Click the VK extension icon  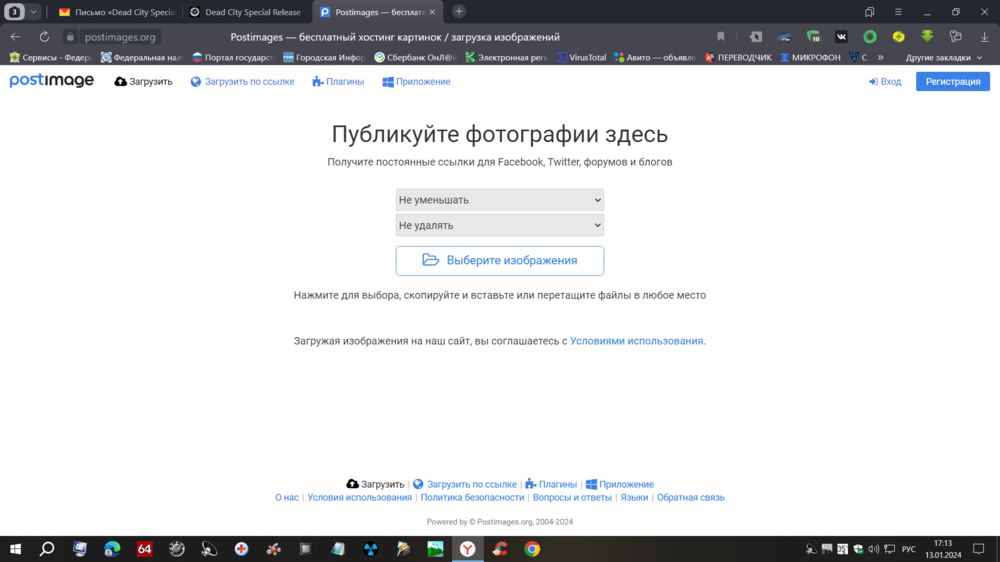click(841, 37)
